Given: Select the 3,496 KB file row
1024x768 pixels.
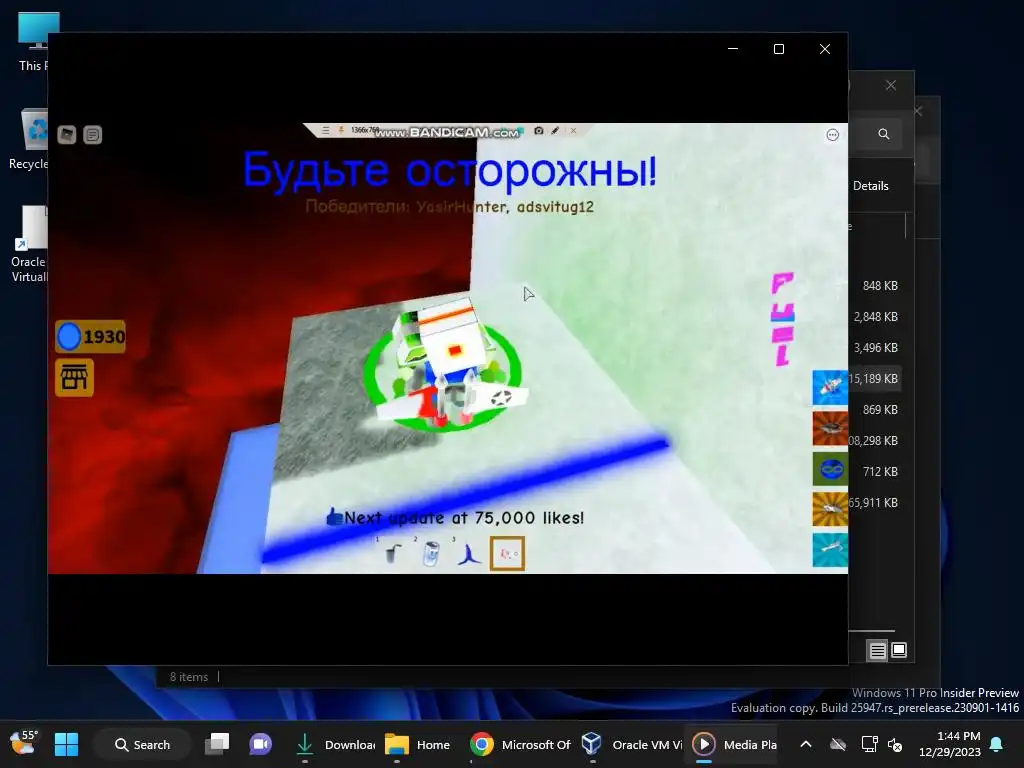Looking at the screenshot, I should click(874, 347).
